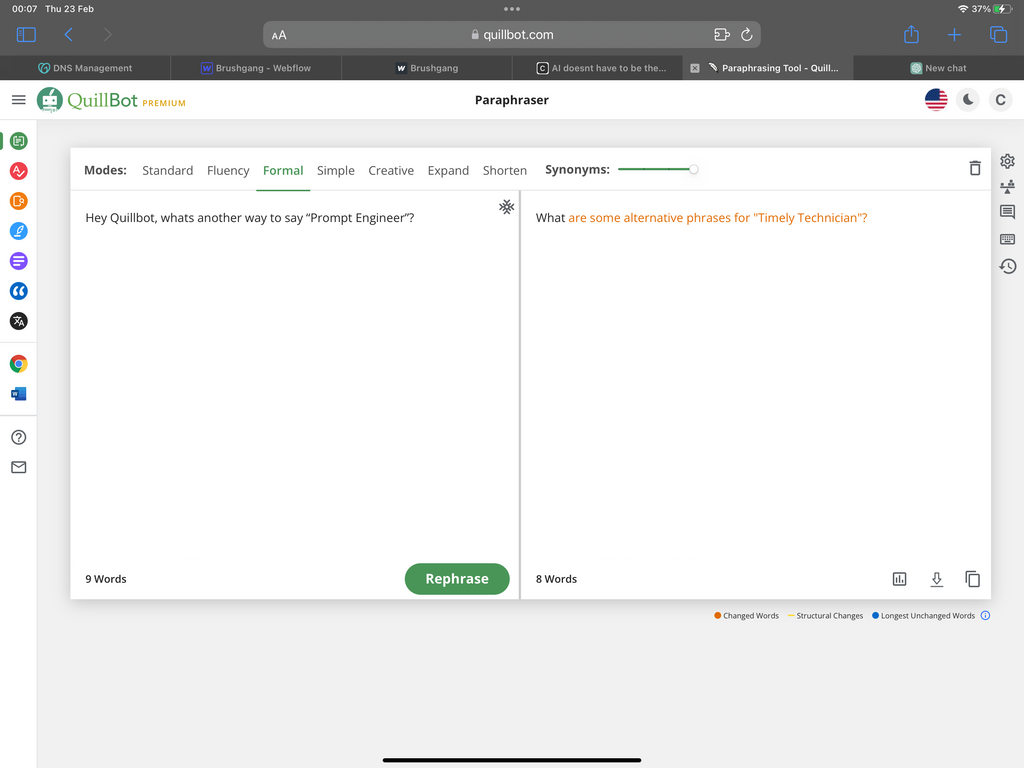Open the Translator sidebar icon

pyautogui.click(x=19, y=321)
